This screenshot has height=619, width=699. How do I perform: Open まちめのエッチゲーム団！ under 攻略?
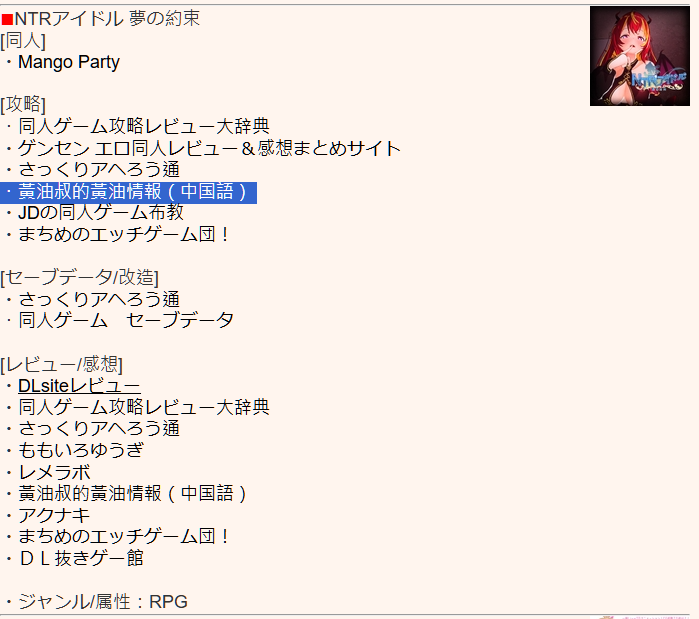[123, 234]
